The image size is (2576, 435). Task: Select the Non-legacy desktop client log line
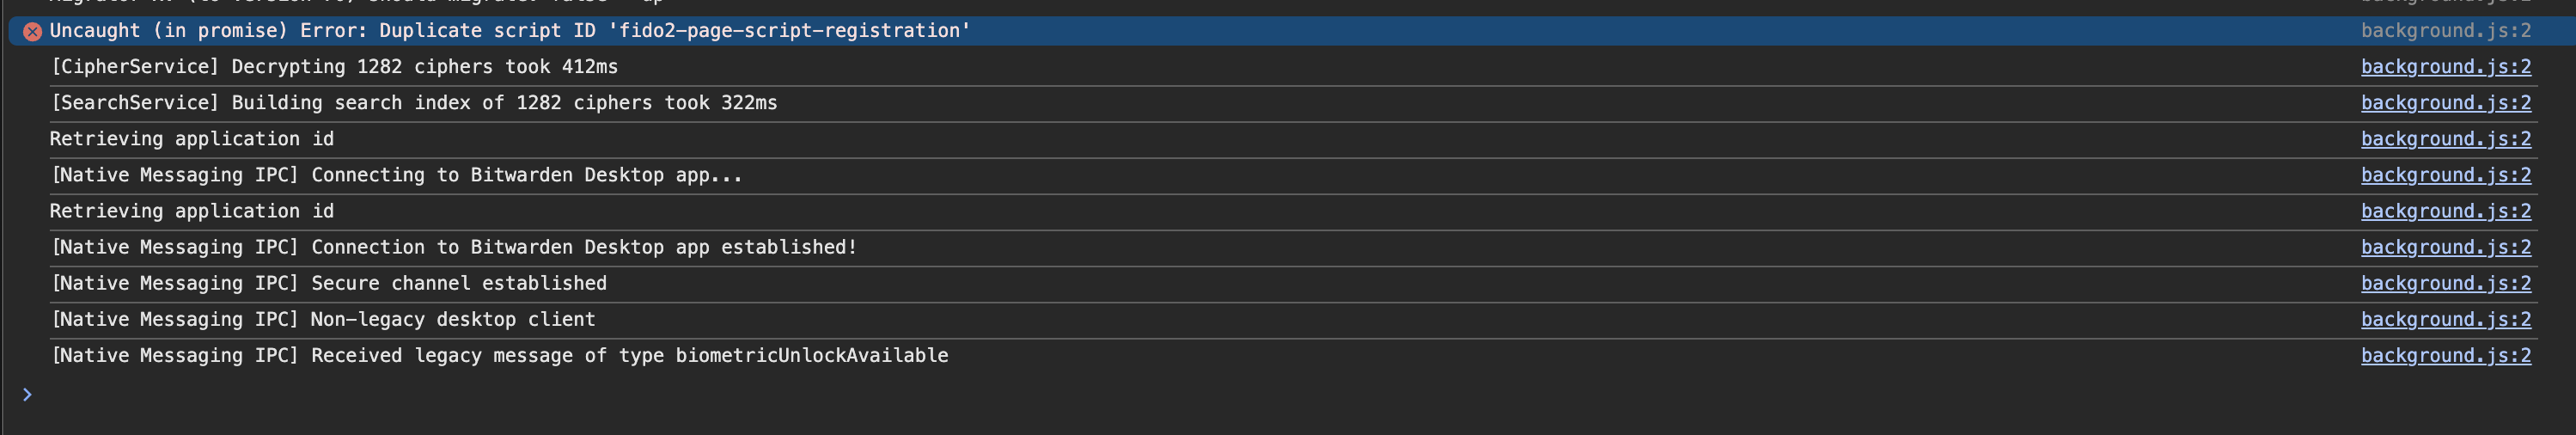point(323,319)
